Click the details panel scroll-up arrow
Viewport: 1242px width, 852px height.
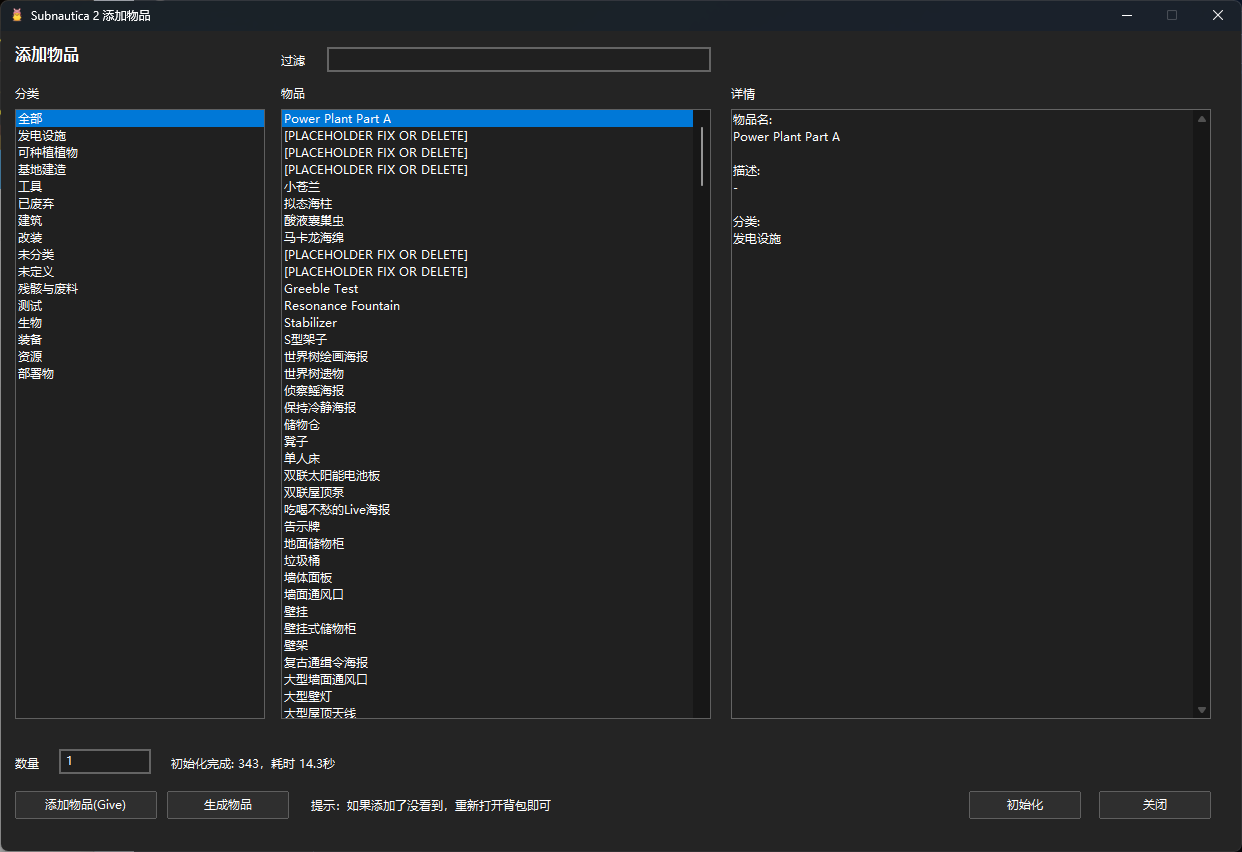click(x=1202, y=119)
